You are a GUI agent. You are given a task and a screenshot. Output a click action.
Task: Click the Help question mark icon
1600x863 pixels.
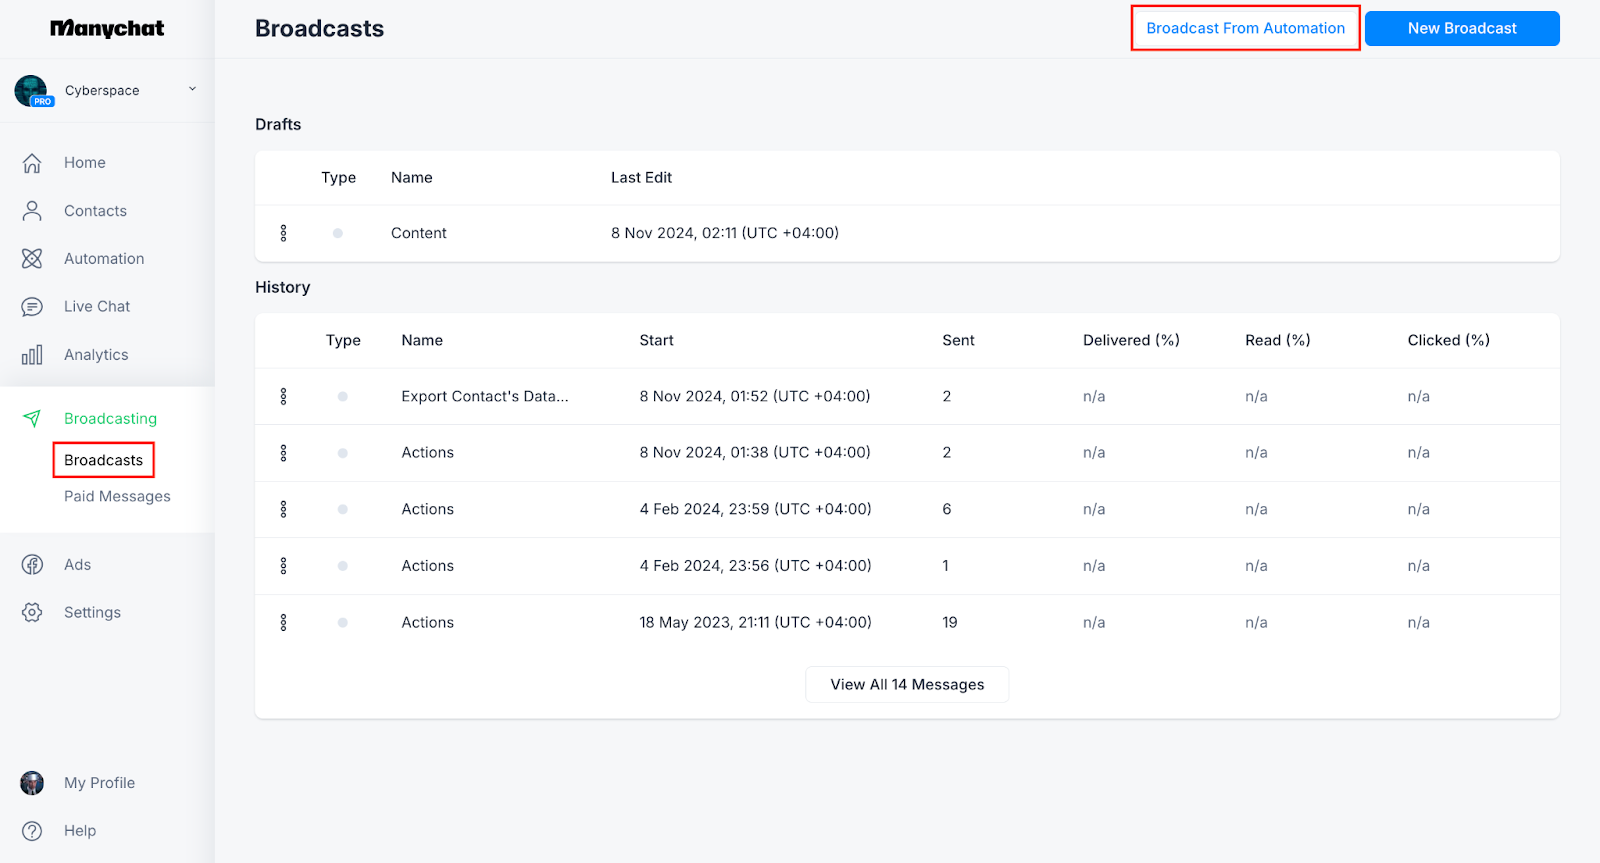[x=32, y=831]
